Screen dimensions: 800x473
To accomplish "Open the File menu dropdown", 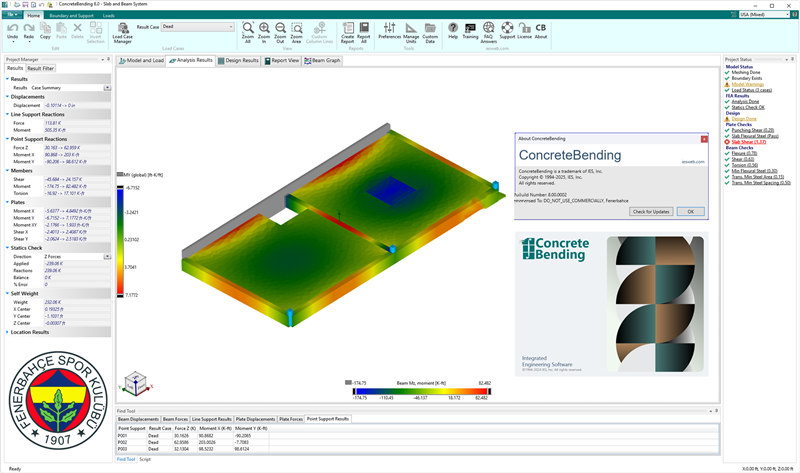I will click(12, 15).
